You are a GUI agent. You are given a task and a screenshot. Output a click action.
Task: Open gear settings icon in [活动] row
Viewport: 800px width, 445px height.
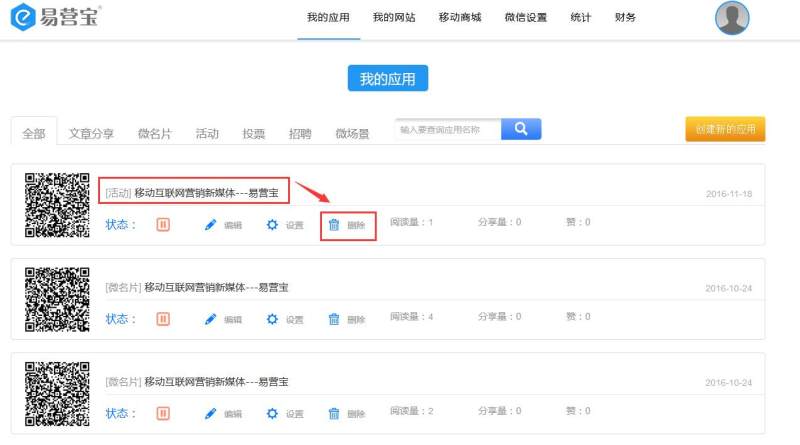click(x=272, y=225)
